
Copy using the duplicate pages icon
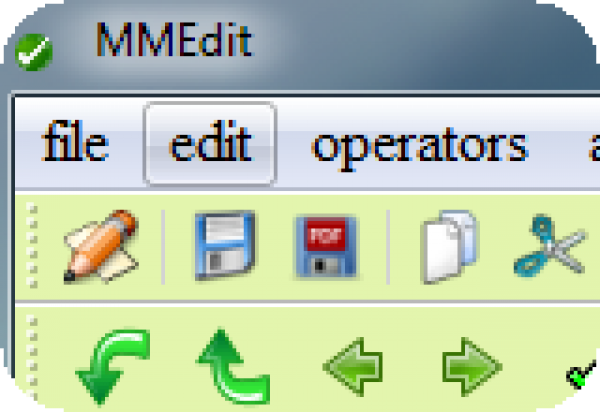[450, 247]
